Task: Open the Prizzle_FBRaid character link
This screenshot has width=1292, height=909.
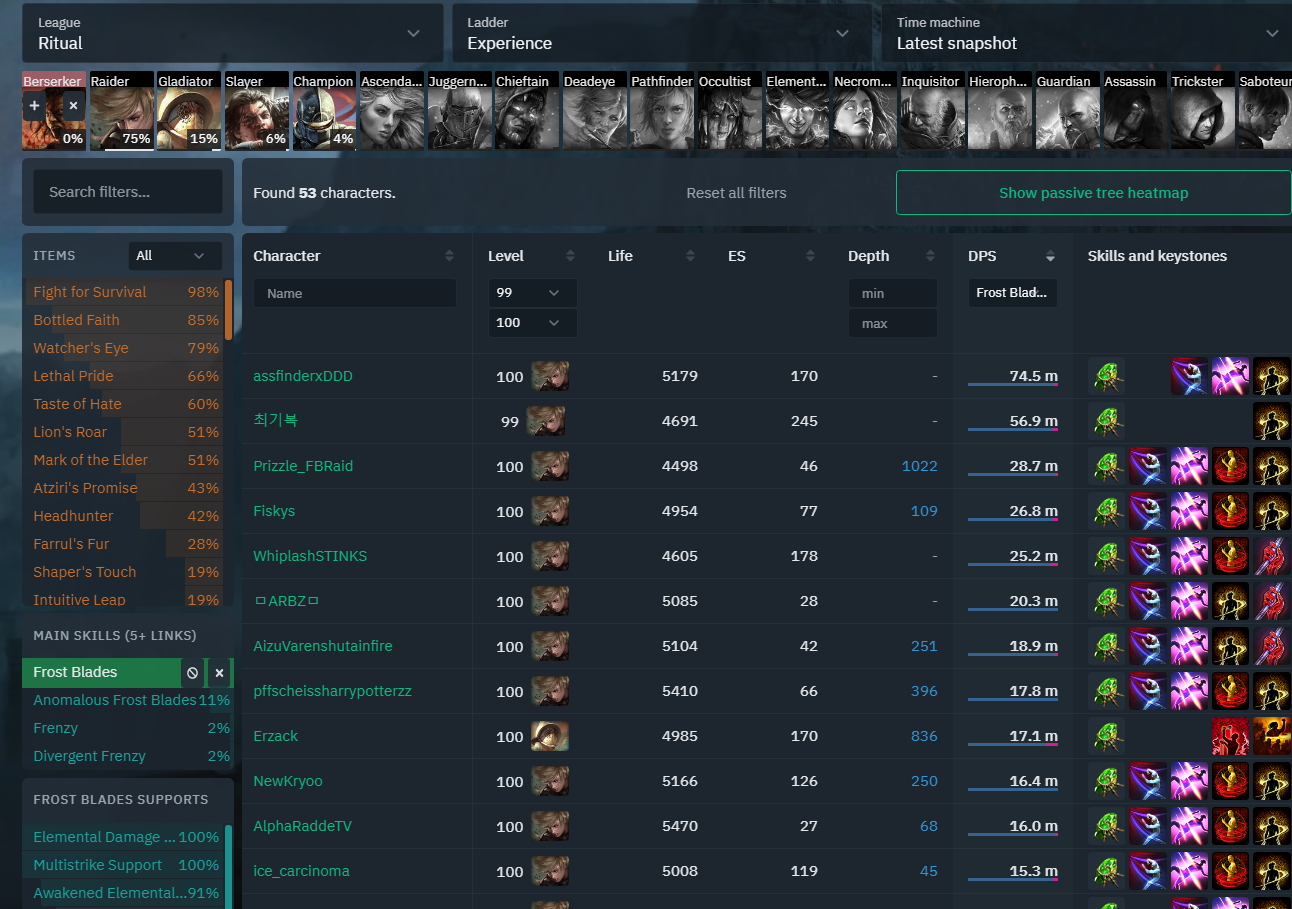Action: 303,466
